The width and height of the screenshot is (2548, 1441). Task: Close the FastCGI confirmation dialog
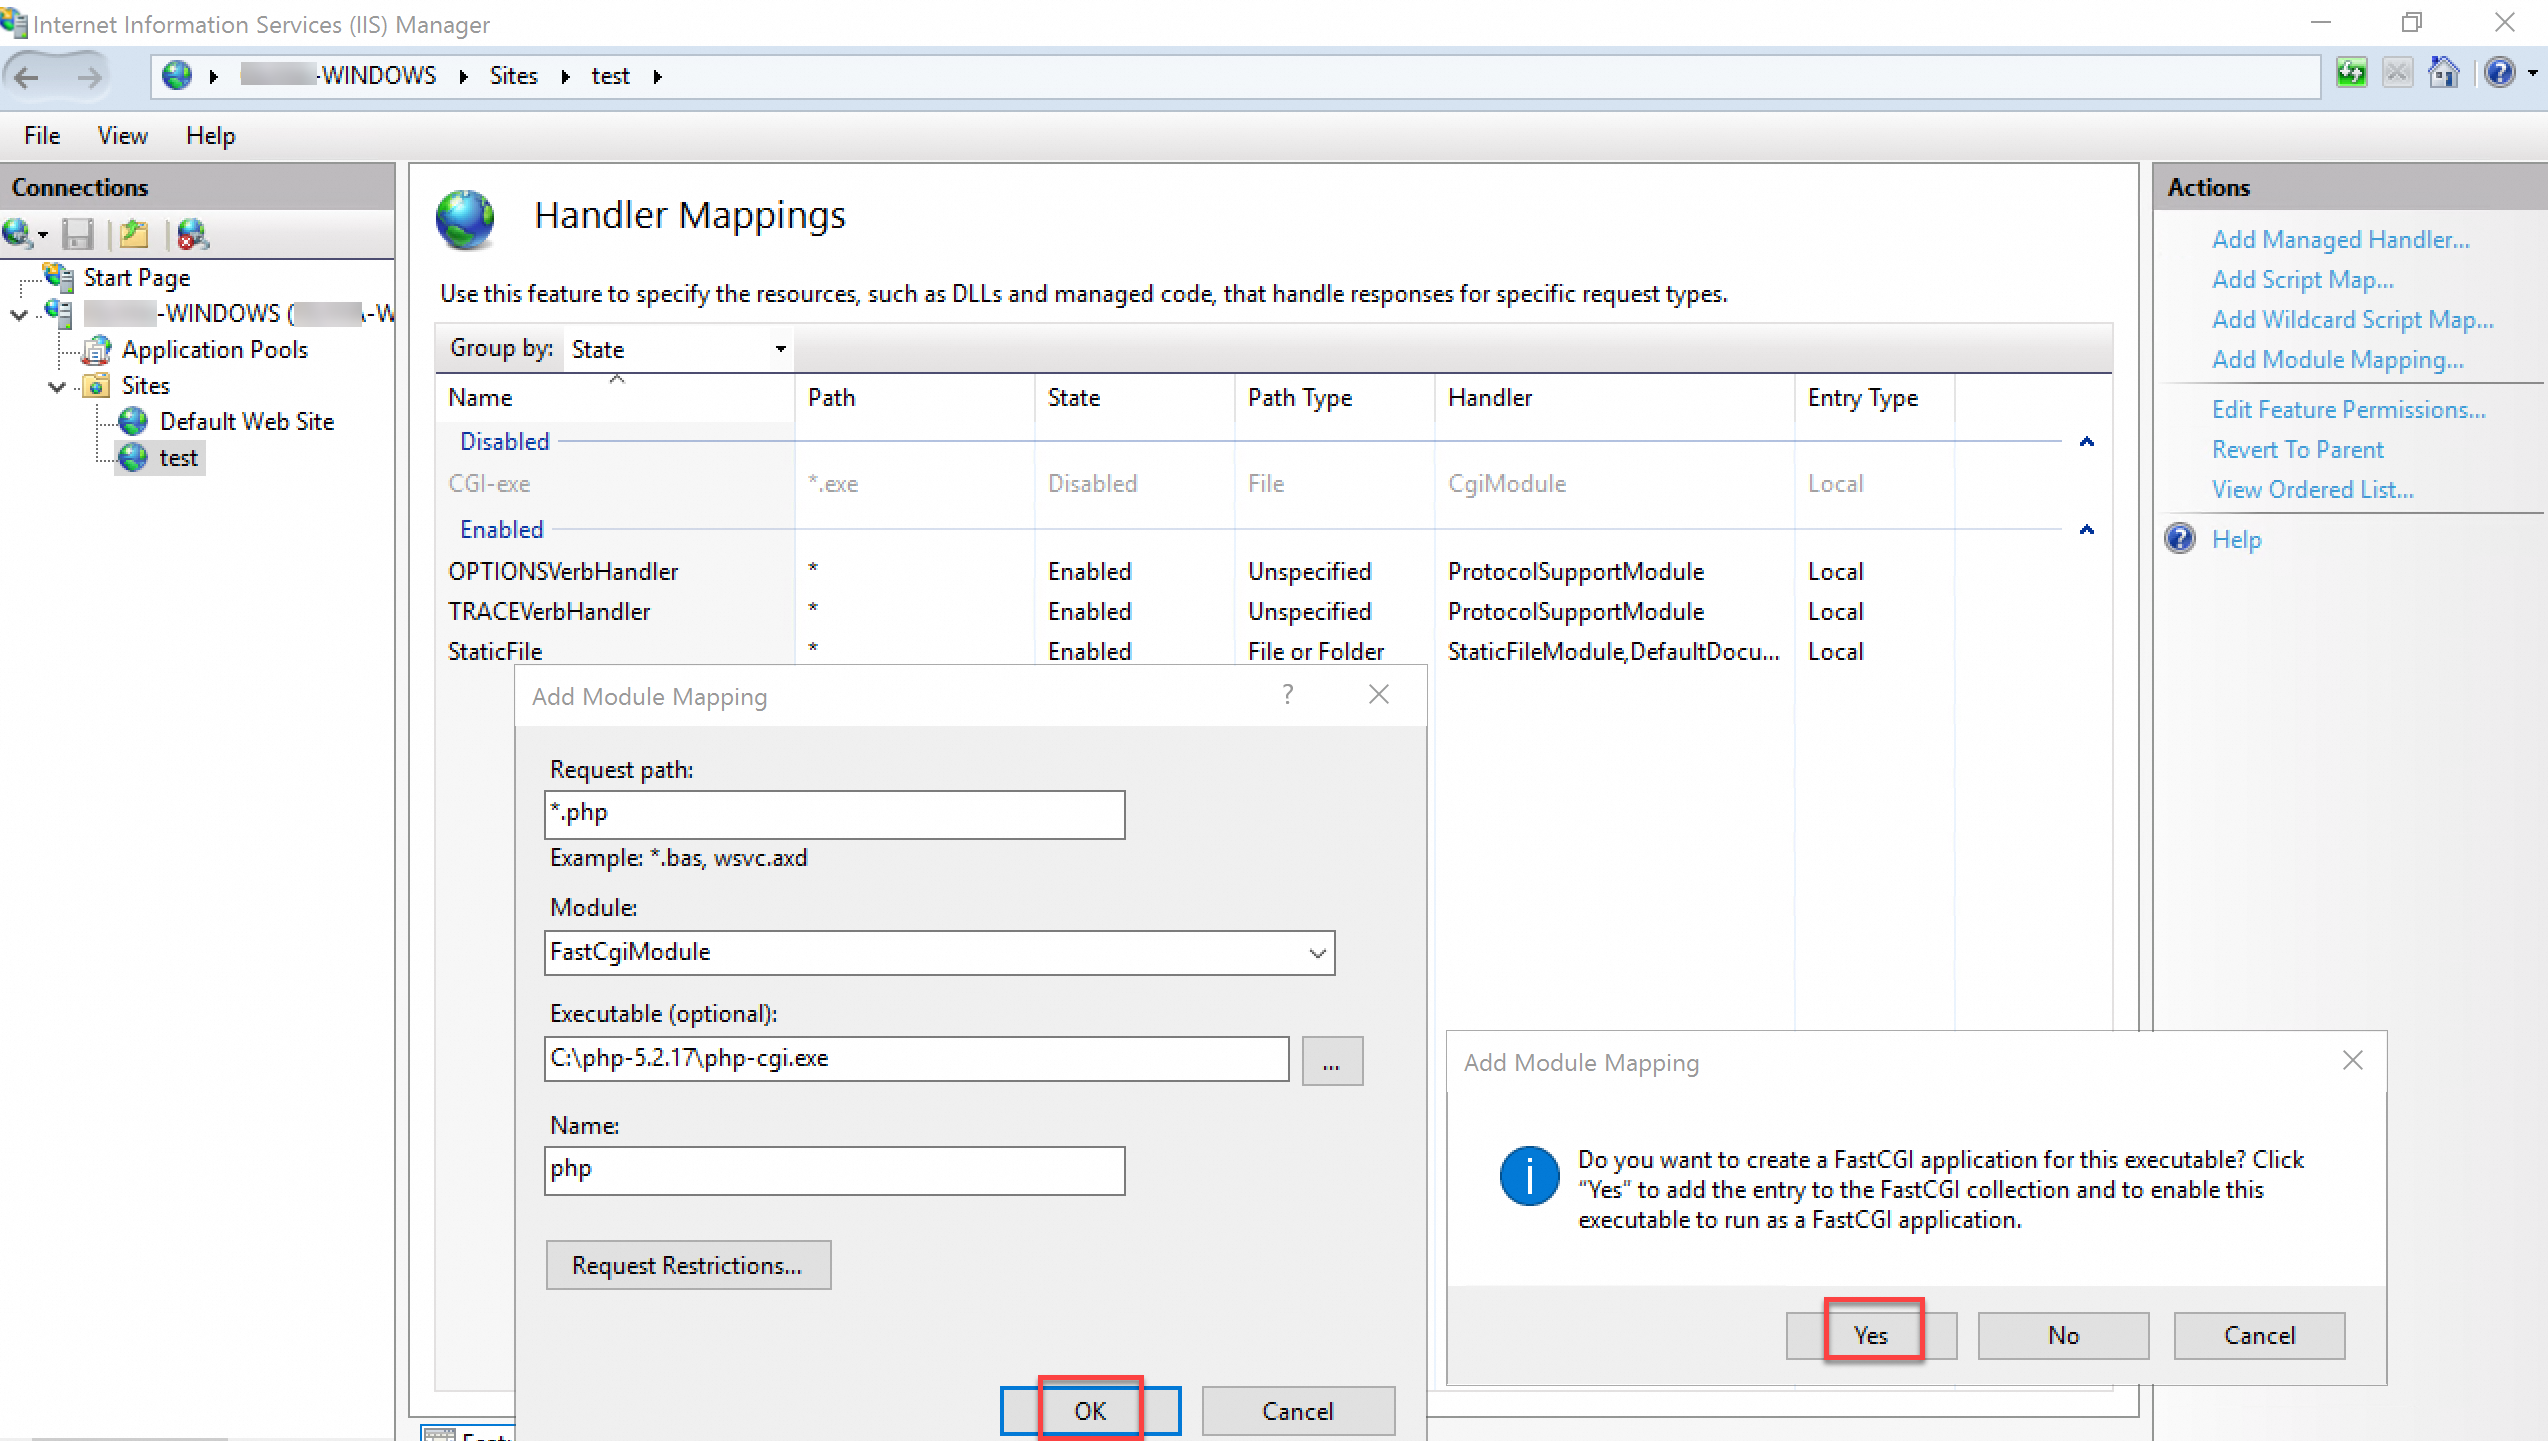[x=2353, y=1060]
